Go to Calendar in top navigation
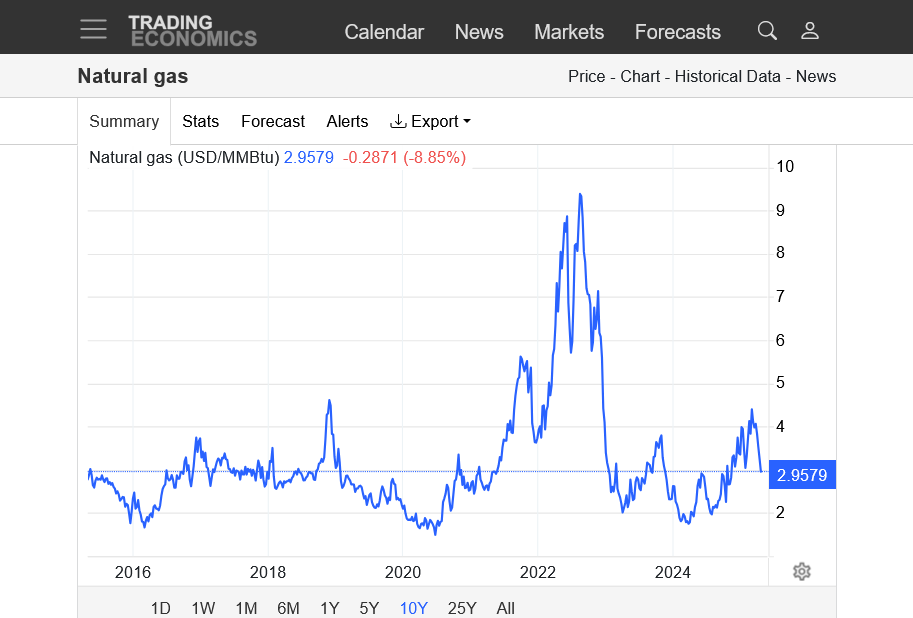Screen dimensions: 913x618 click(x=384, y=32)
